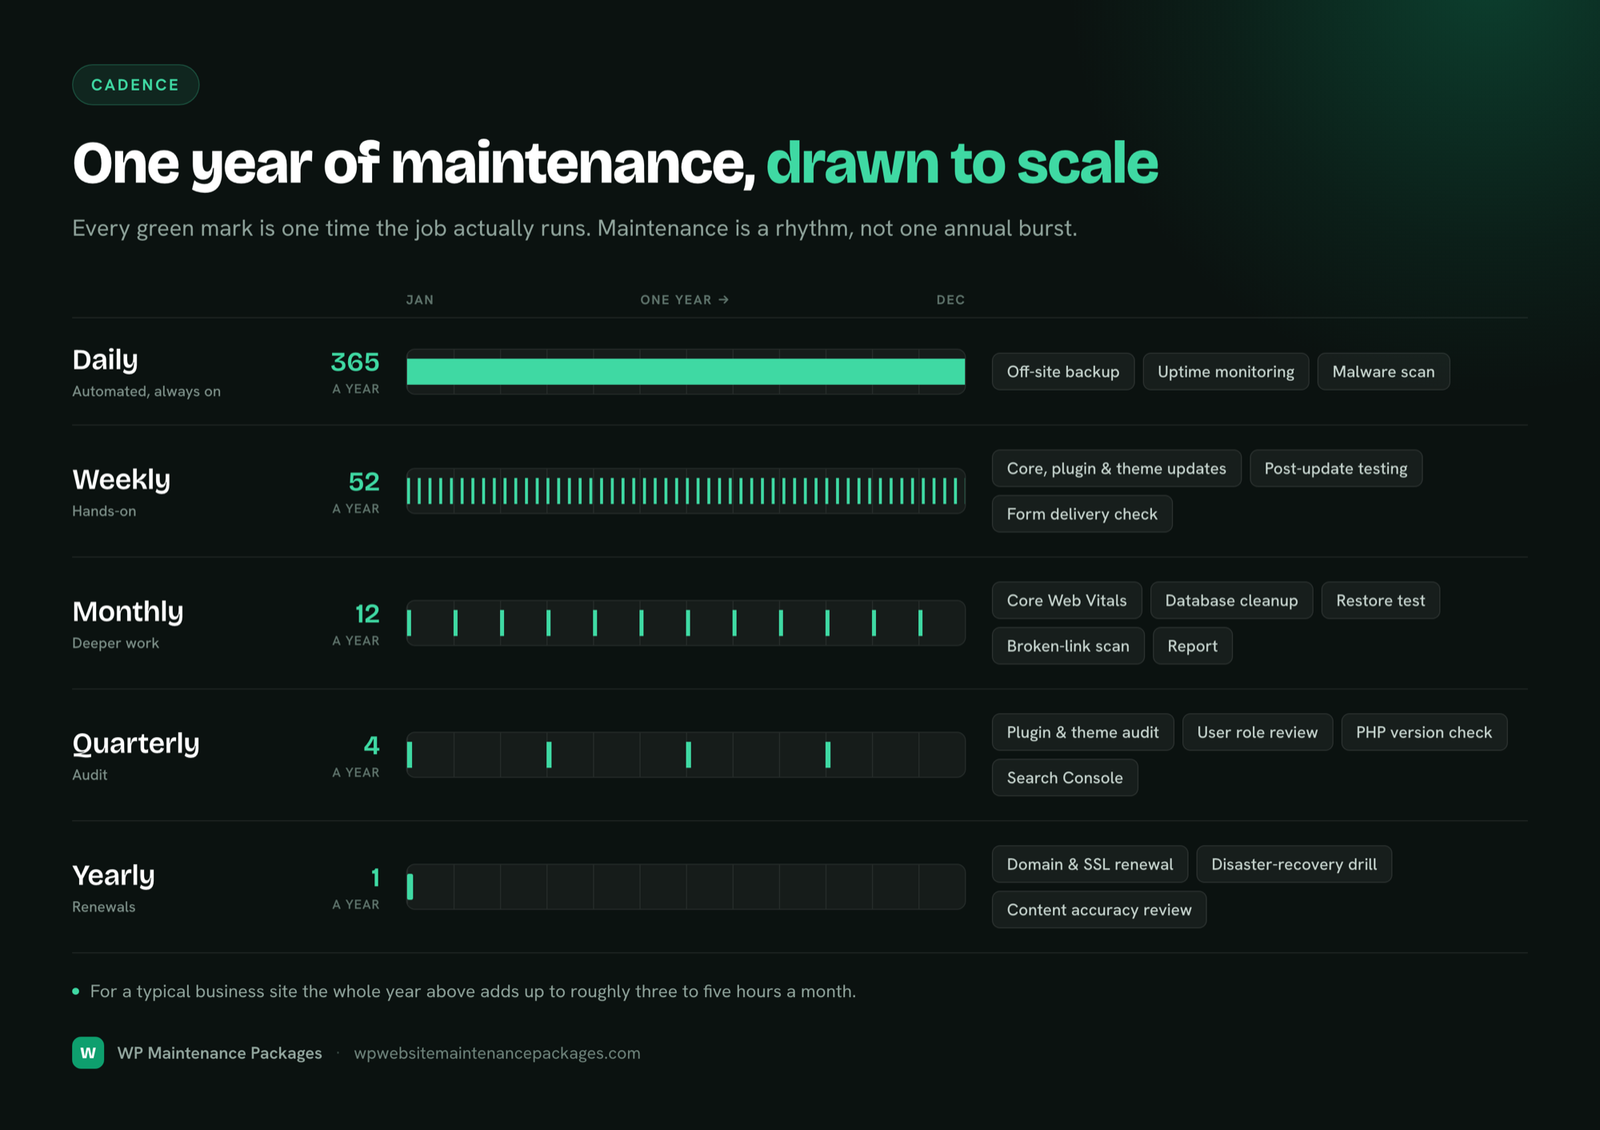The height and width of the screenshot is (1130, 1600).
Task: Select the Malware scan tag
Action: (1383, 372)
